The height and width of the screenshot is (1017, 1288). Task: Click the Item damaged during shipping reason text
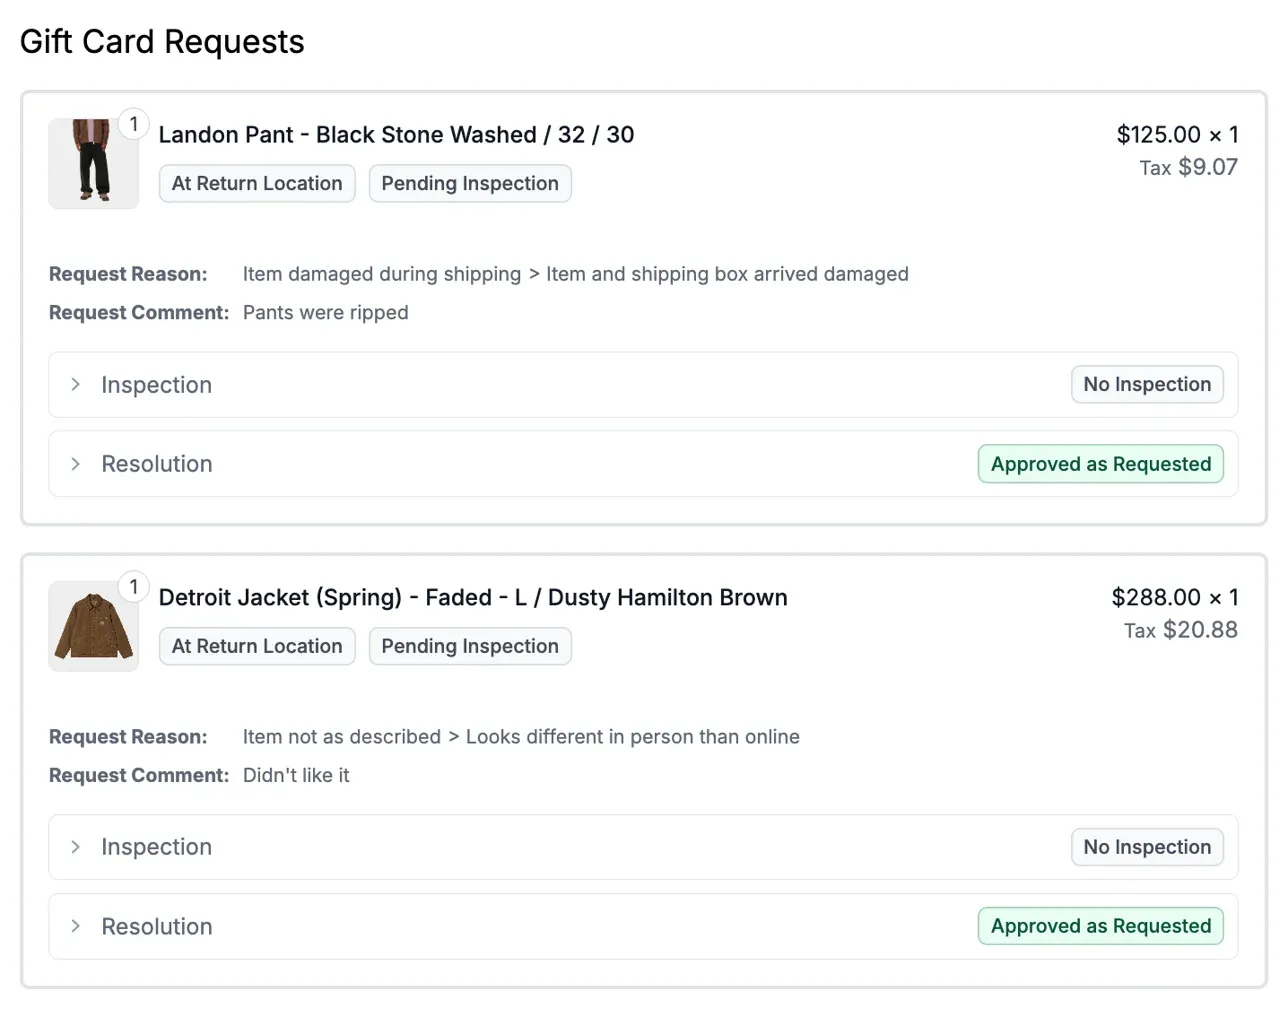[x=382, y=273]
